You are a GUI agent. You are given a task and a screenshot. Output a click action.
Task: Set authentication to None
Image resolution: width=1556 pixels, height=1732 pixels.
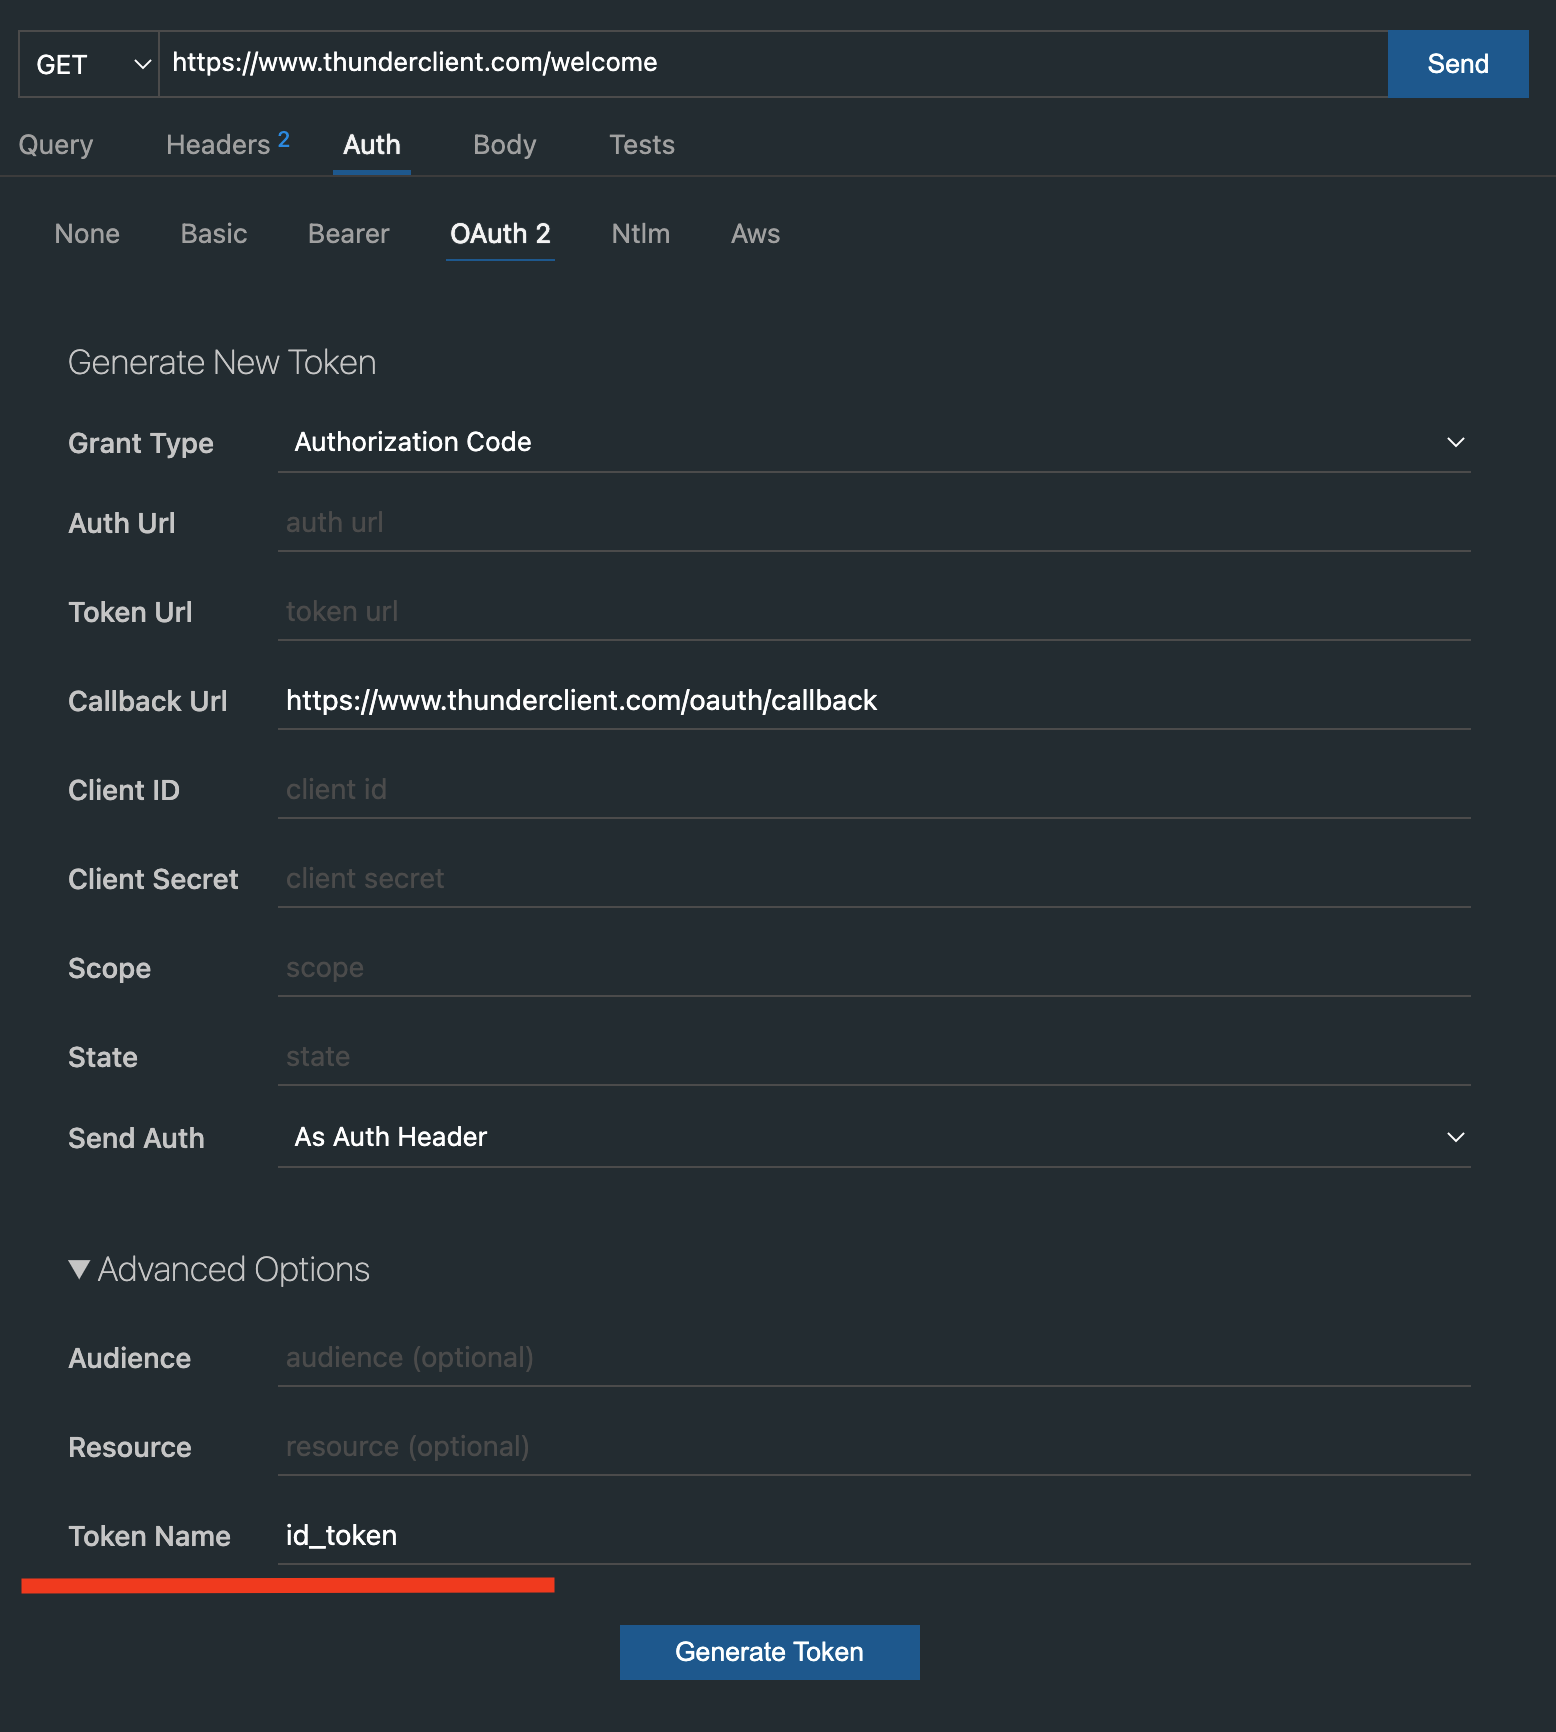click(x=87, y=234)
